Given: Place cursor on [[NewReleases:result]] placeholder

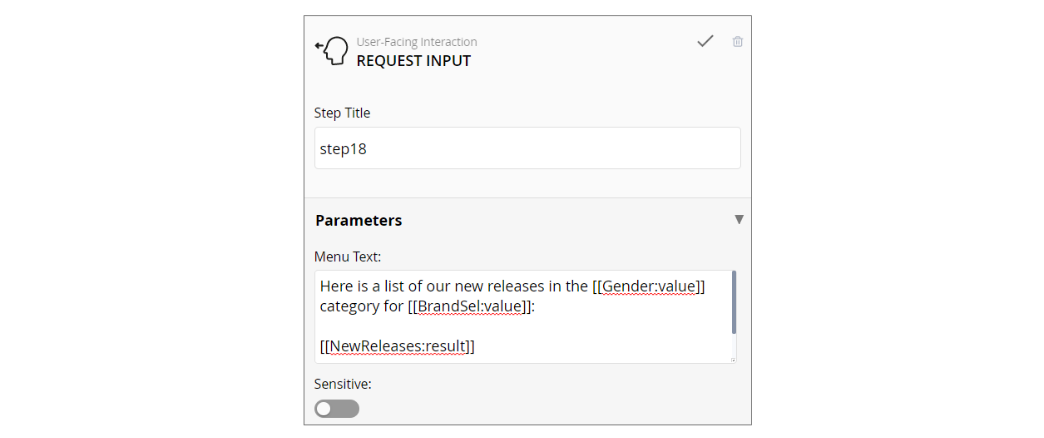Looking at the screenshot, I should coord(397,346).
